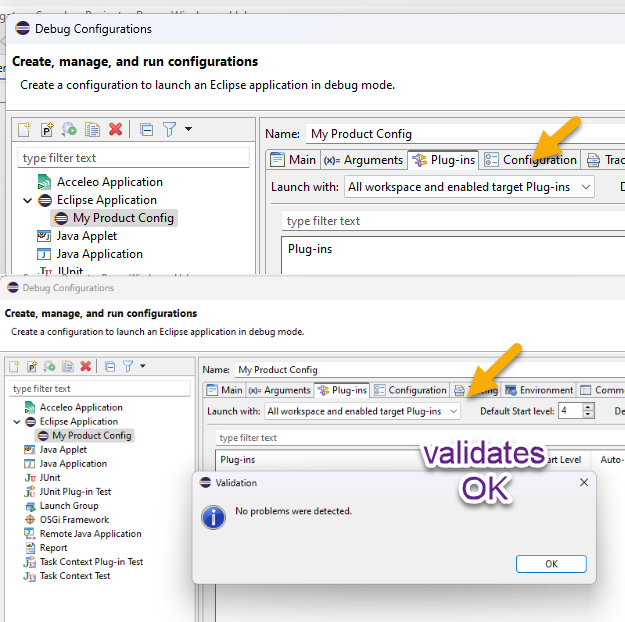Image resolution: width=625 pixels, height=622 pixels.
Task: Collapse Eclipse Application node in bottom dialog tree
Action: pos(17,421)
